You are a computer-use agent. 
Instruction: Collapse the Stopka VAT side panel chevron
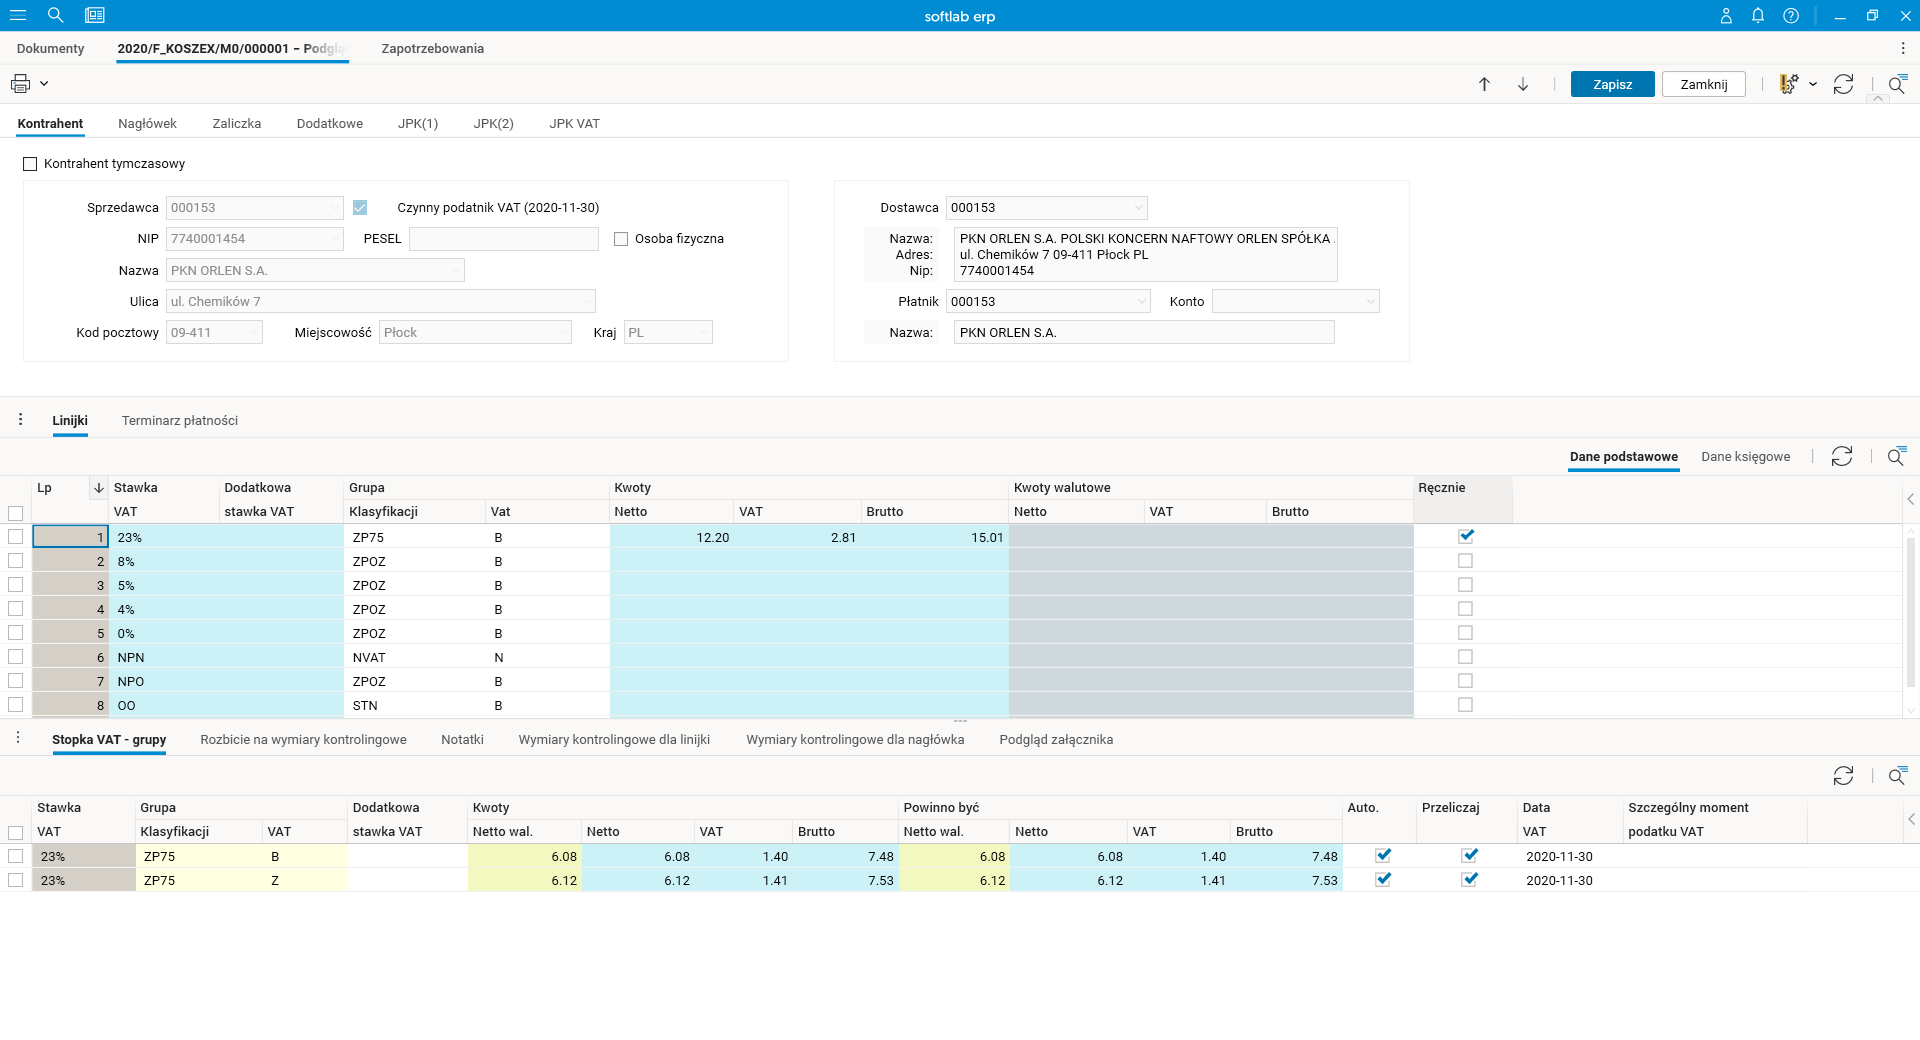1911,819
